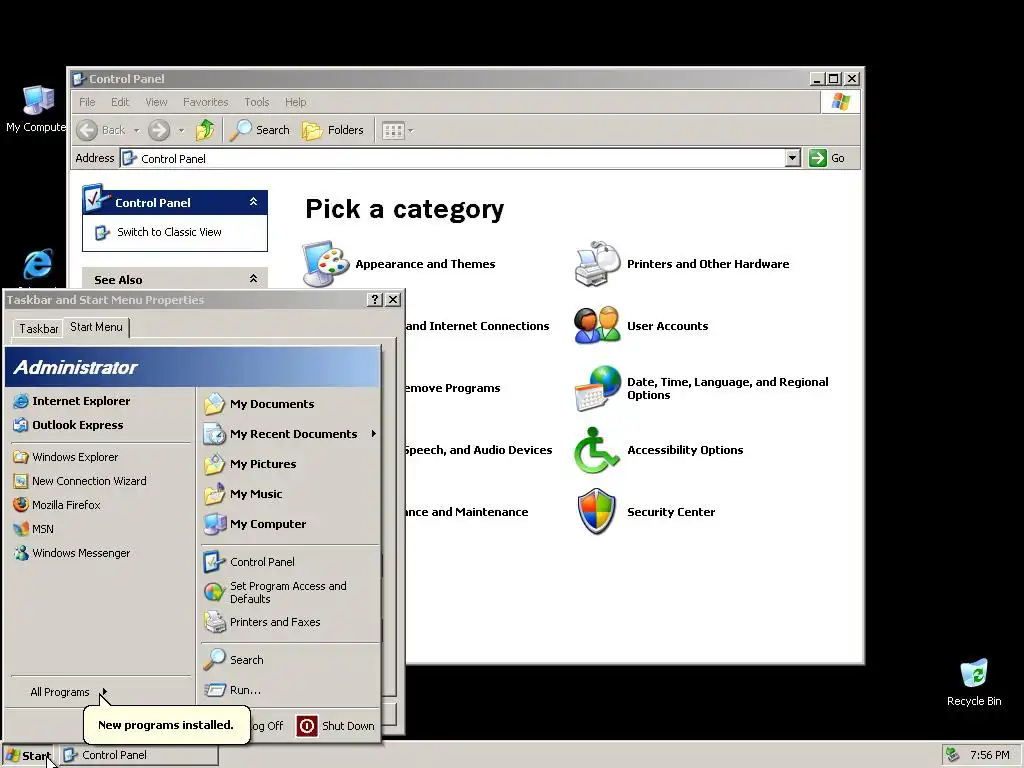
Task: Click Search in the Start menu
Action: coord(233,660)
